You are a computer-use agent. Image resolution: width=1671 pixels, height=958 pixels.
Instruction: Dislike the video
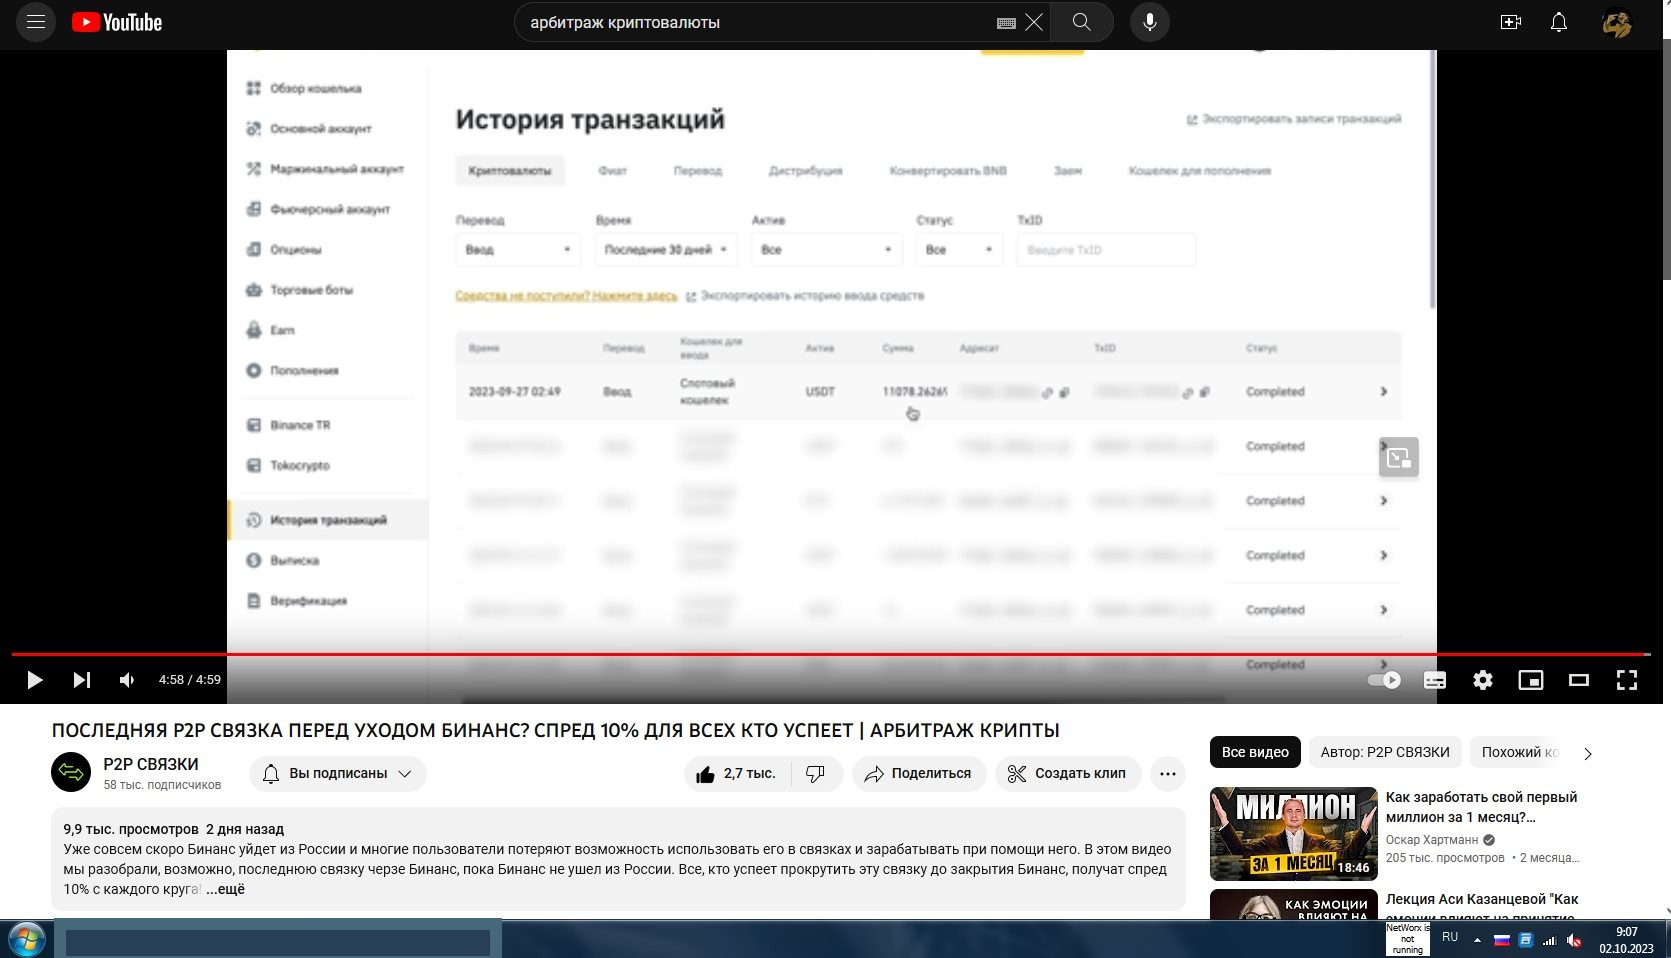816,773
